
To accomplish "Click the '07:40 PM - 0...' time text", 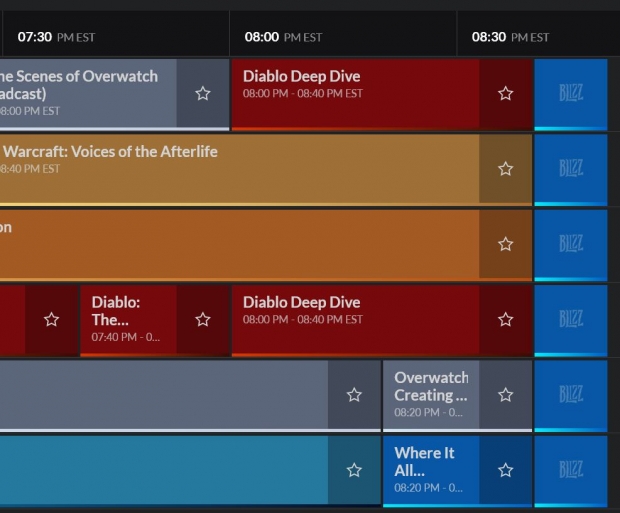I will pos(126,337).
